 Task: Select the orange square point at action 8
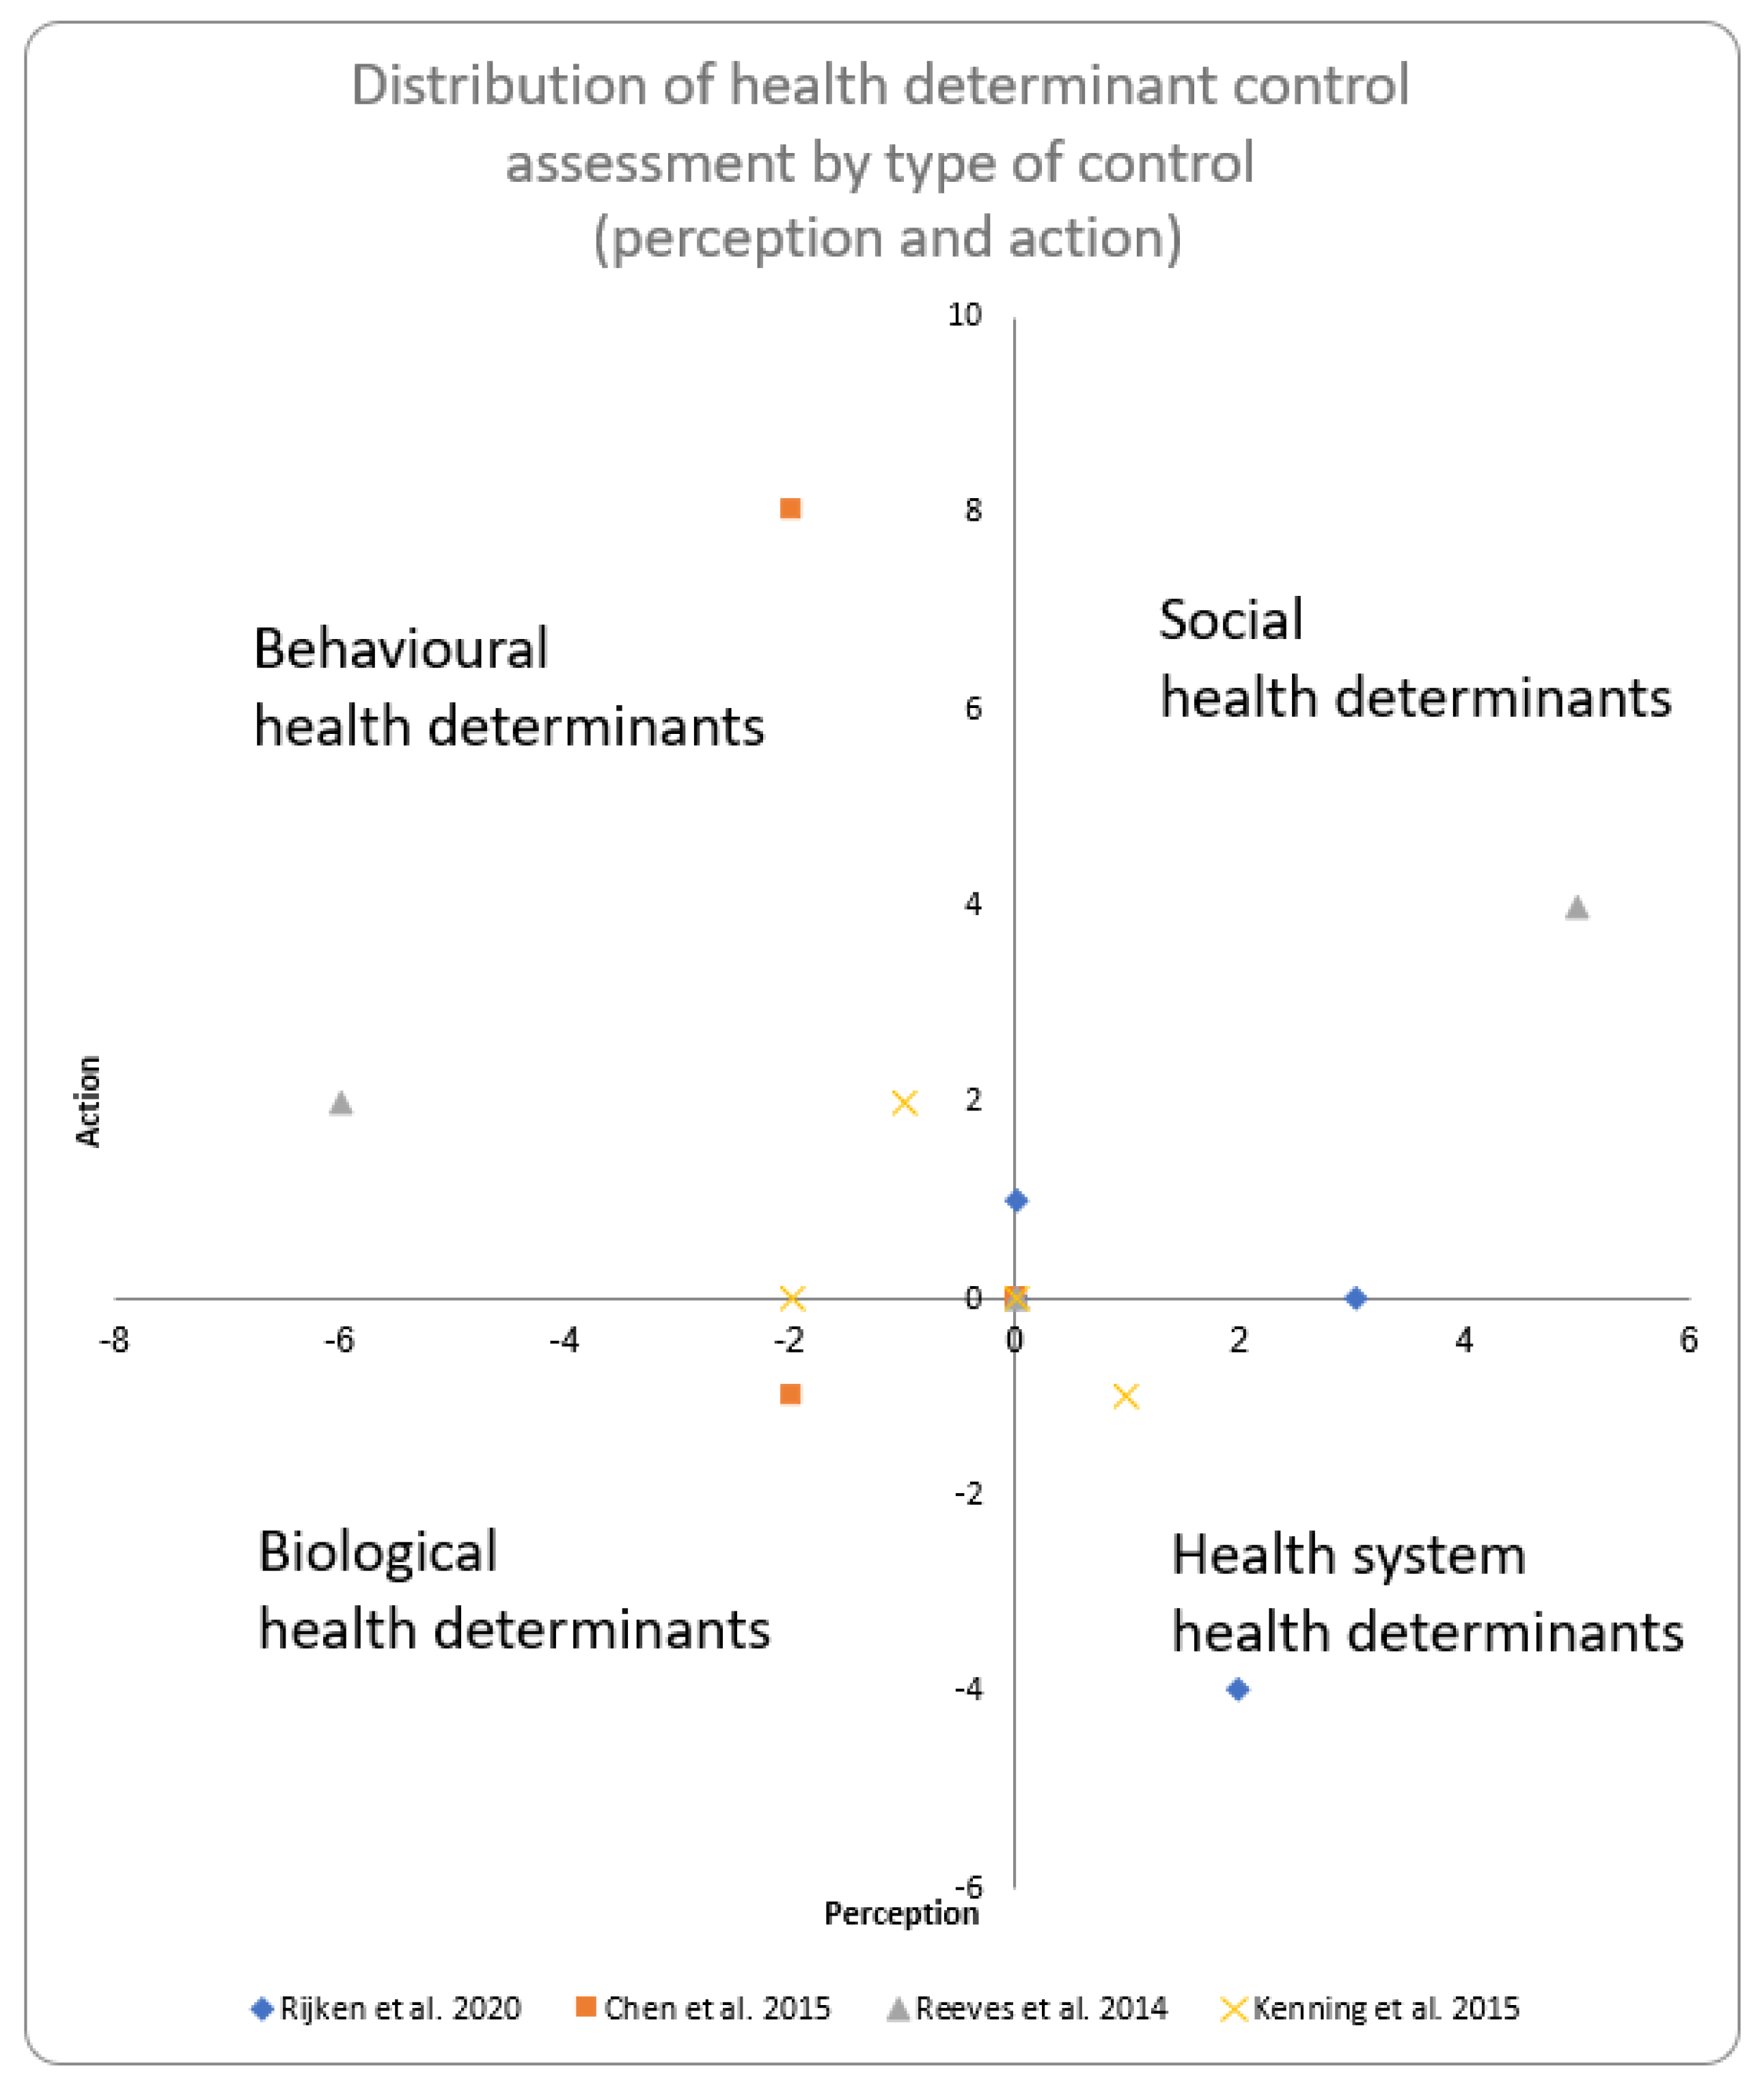click(x=790, y=509)
